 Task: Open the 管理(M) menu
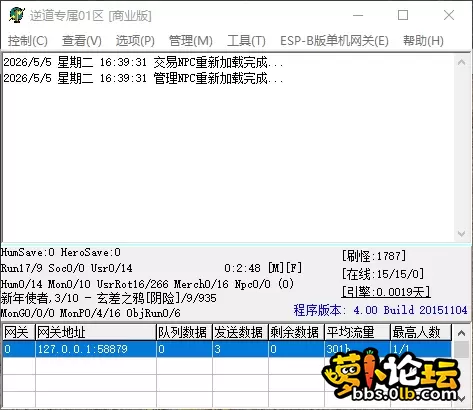(x=191, y=41)
